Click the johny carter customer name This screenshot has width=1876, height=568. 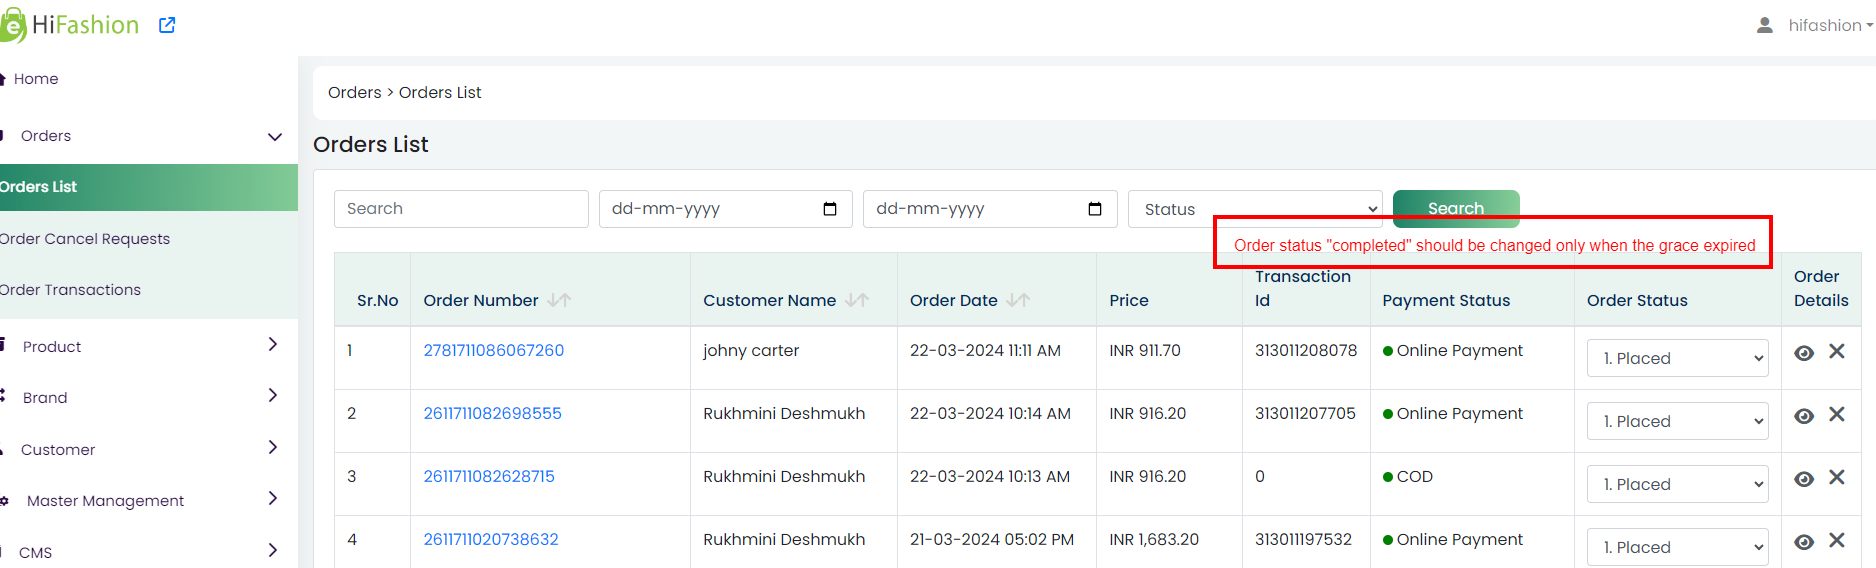point(751,351)
